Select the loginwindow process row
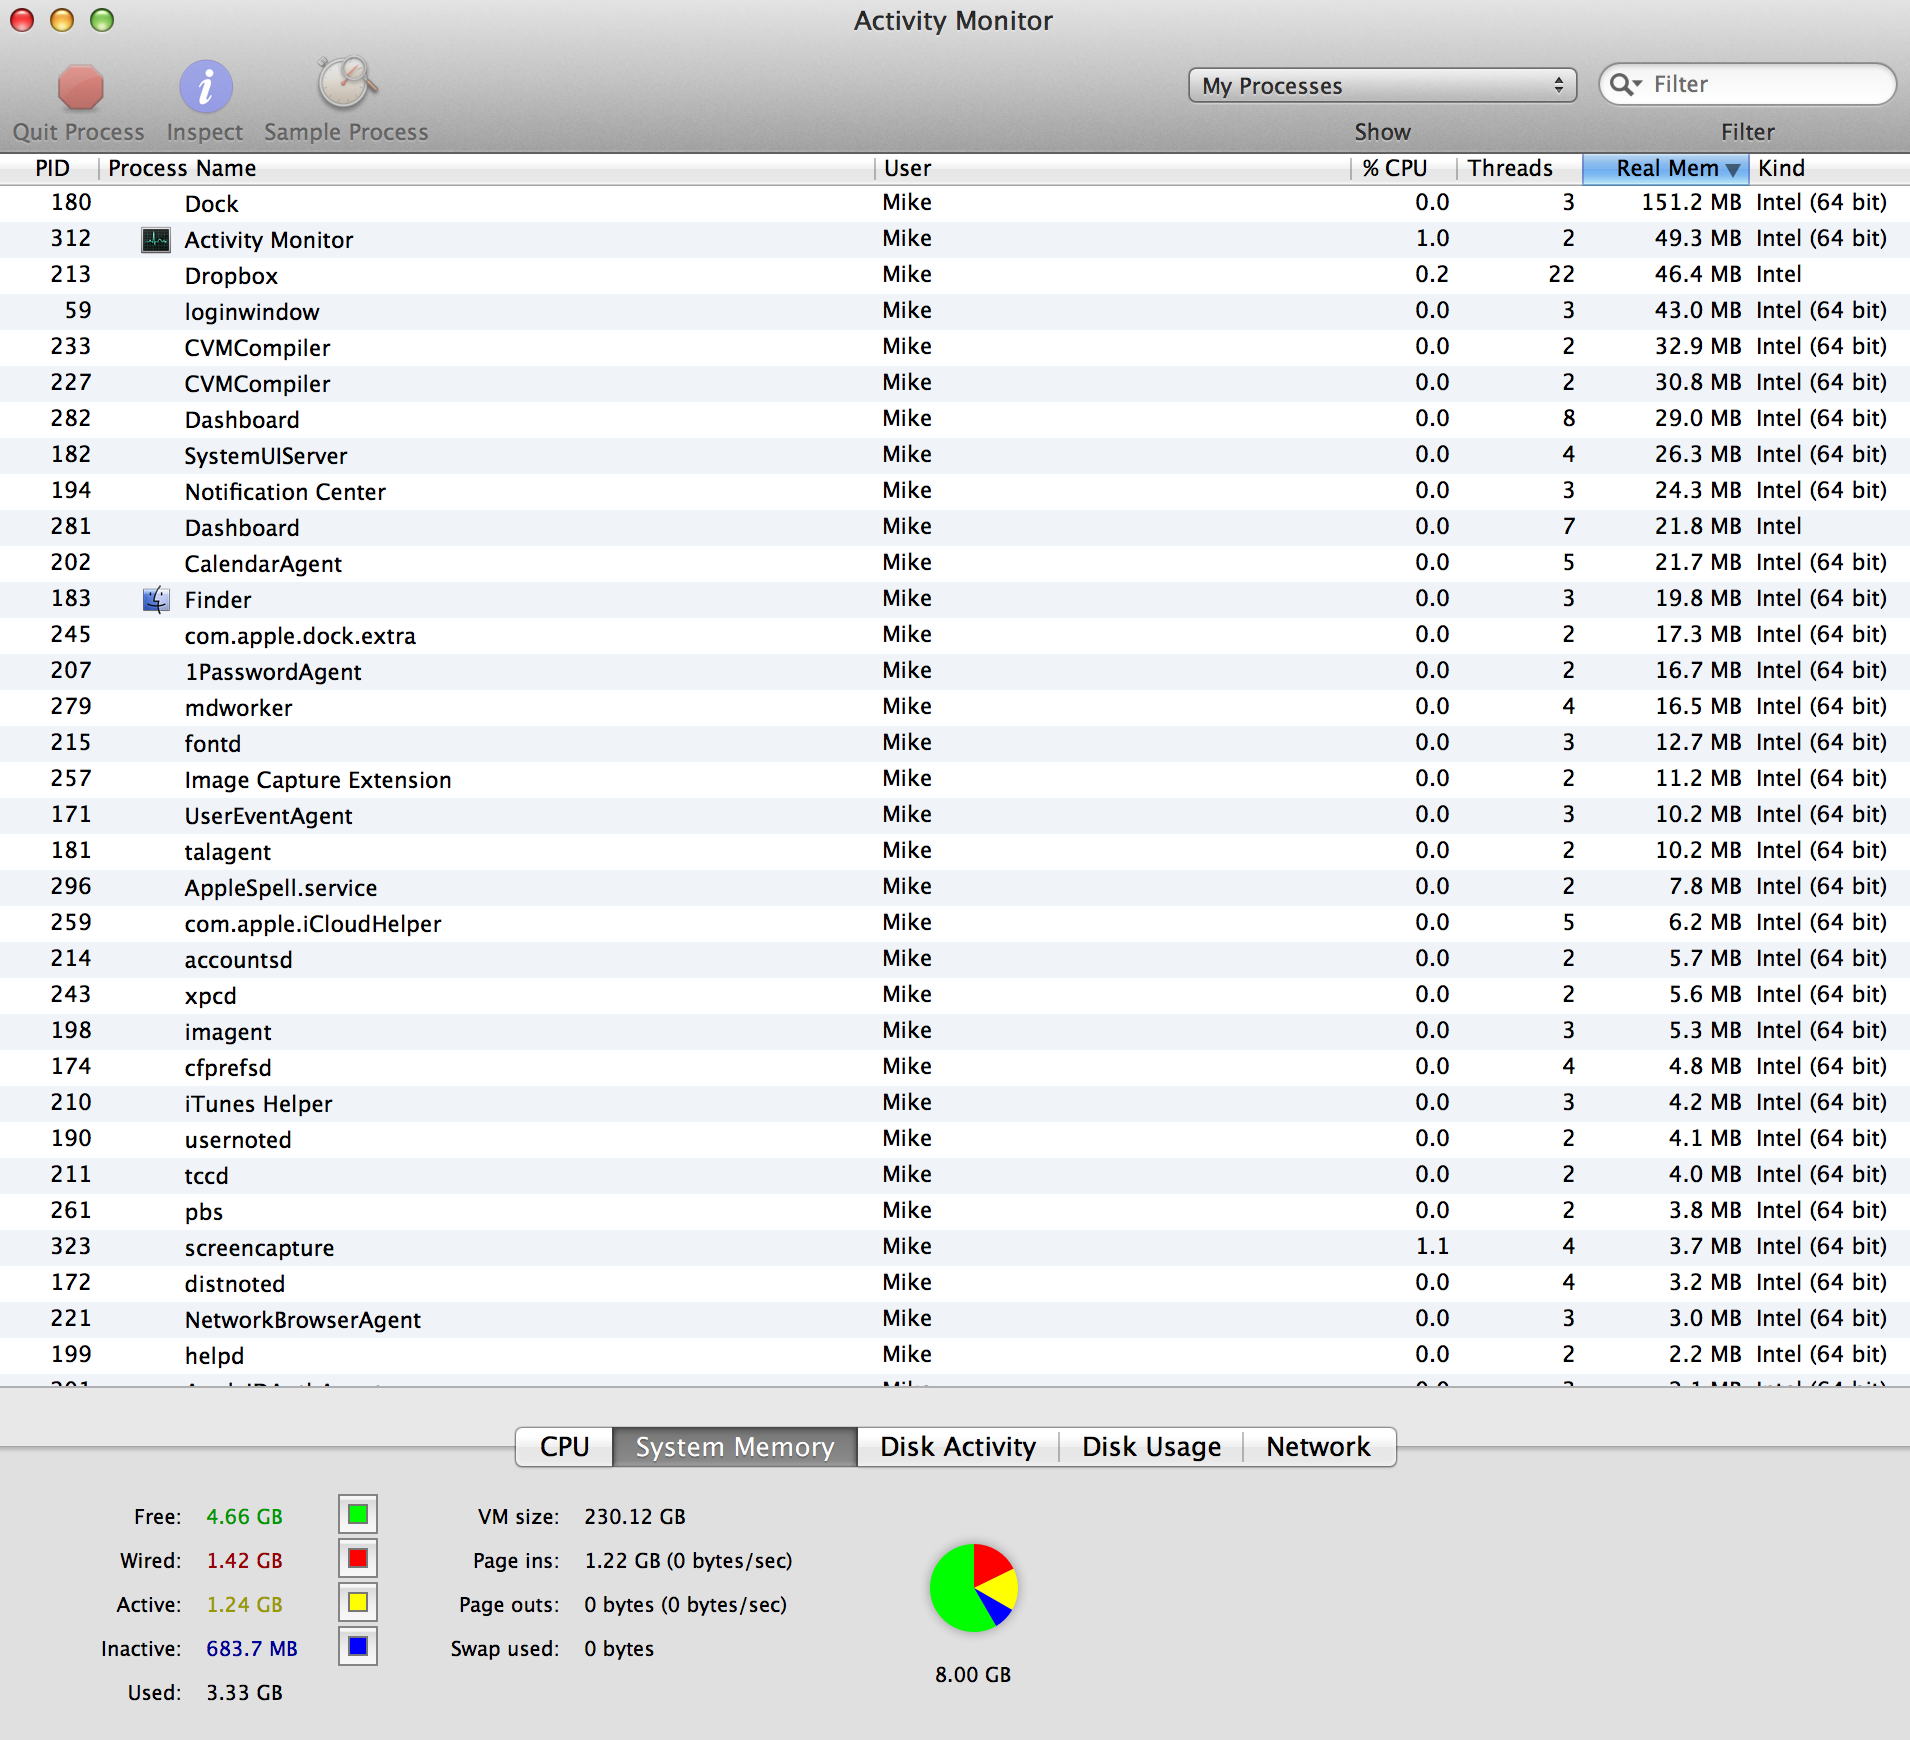The image size is (1910, 1740). point(955,312)
